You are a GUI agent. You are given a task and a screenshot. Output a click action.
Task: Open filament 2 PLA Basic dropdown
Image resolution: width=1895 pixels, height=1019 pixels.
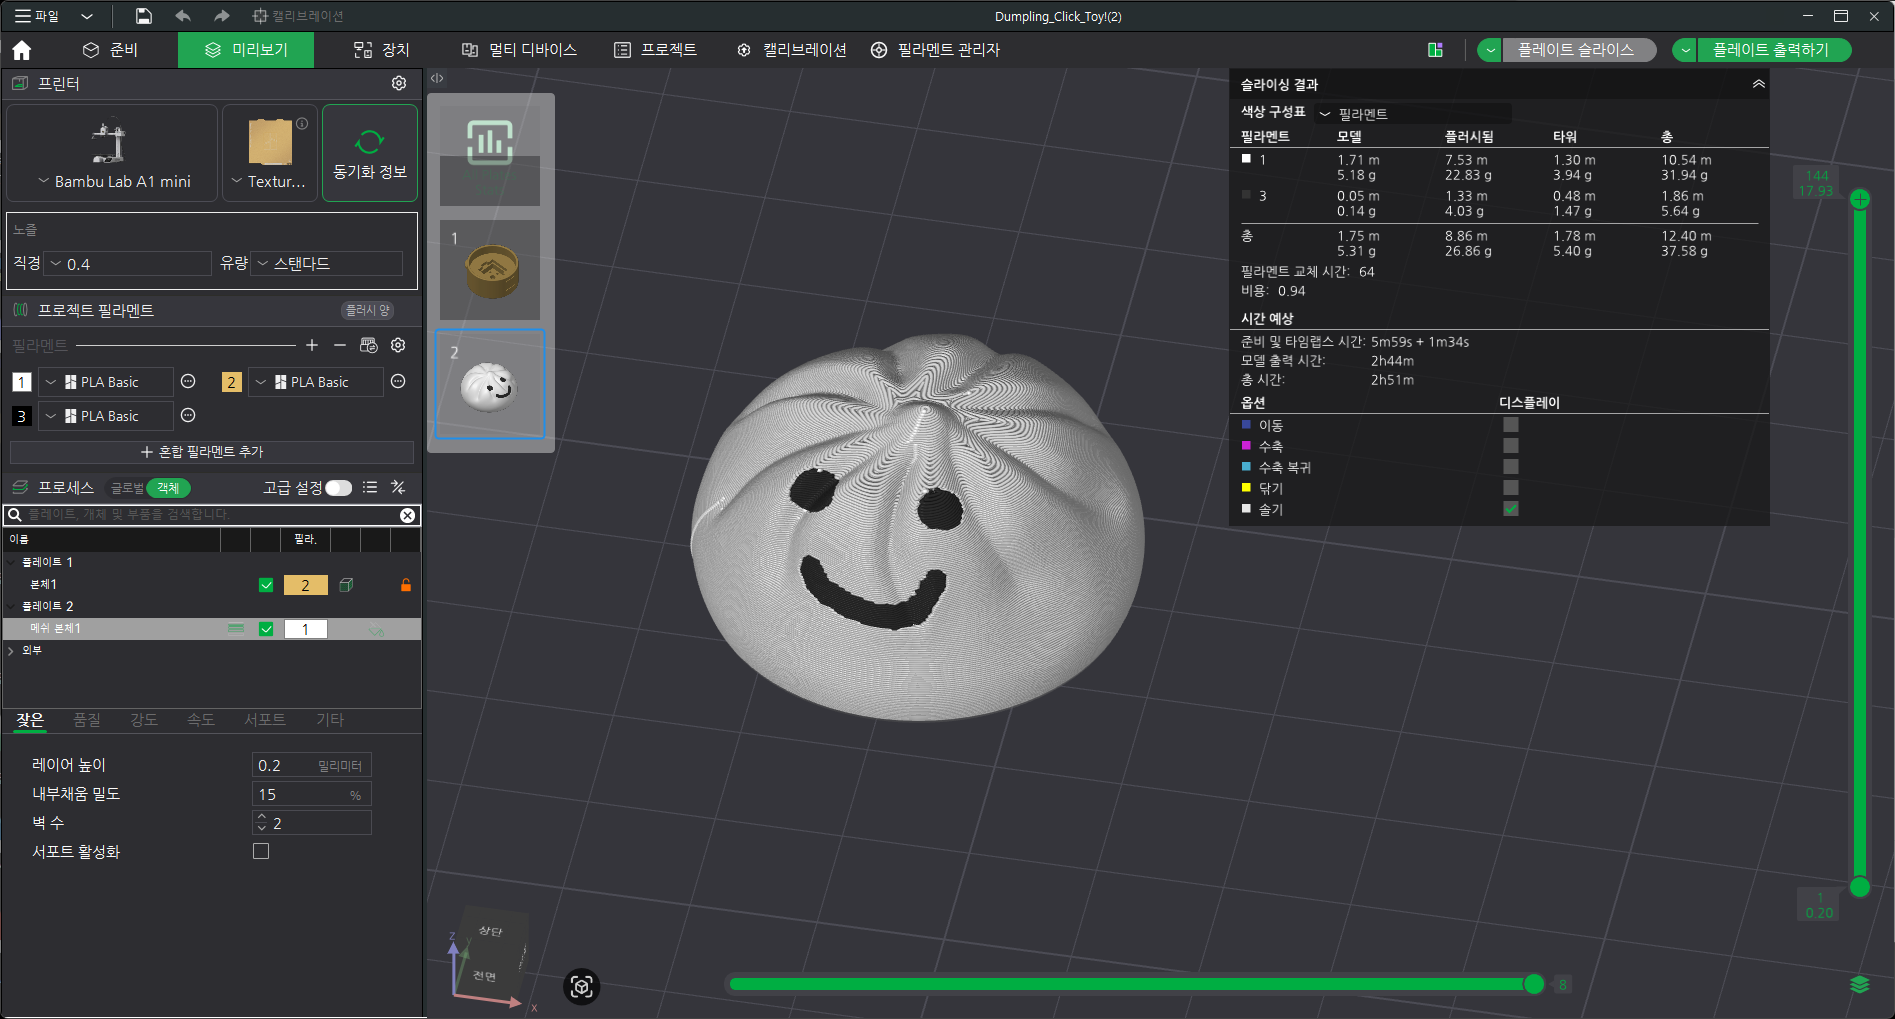[316, 382]
